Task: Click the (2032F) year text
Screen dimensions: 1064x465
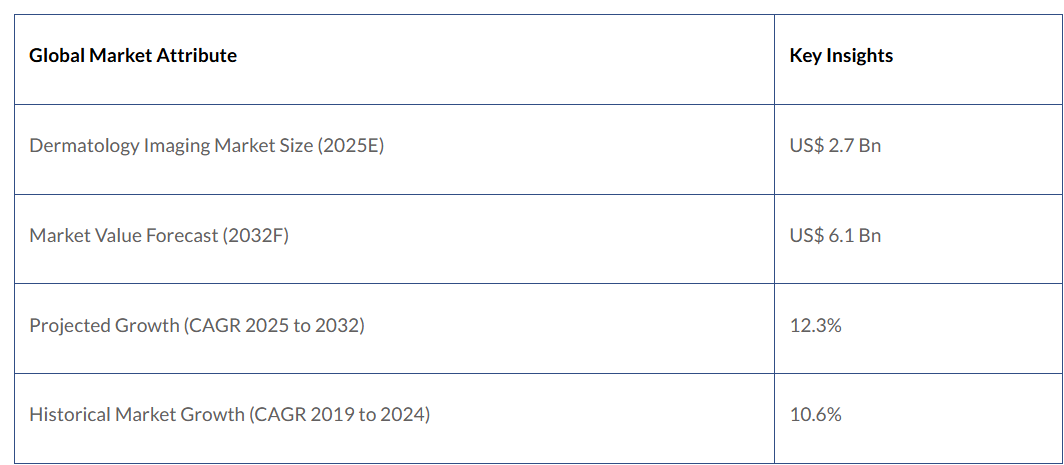Action: tap(254, 236)
